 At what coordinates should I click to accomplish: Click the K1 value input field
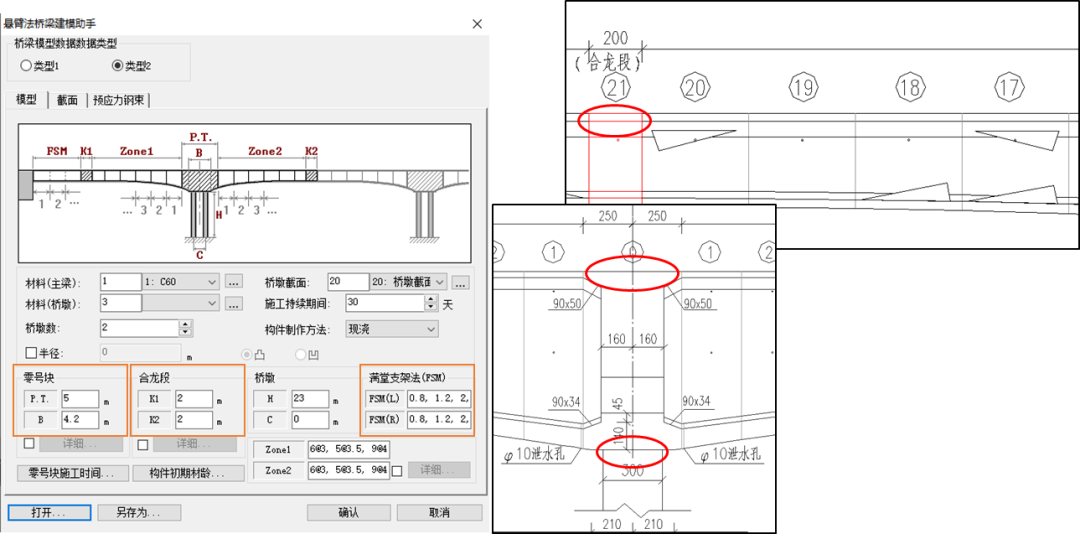[194, 399]
